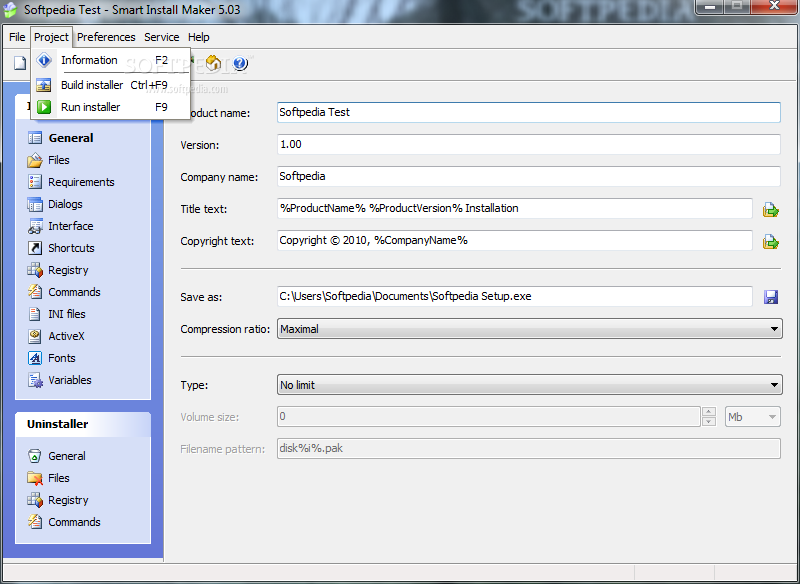Open the Uninstaller Commands page
Viewport: 800px width, 584px height.
pyautogui.click(x=74, y=522)
